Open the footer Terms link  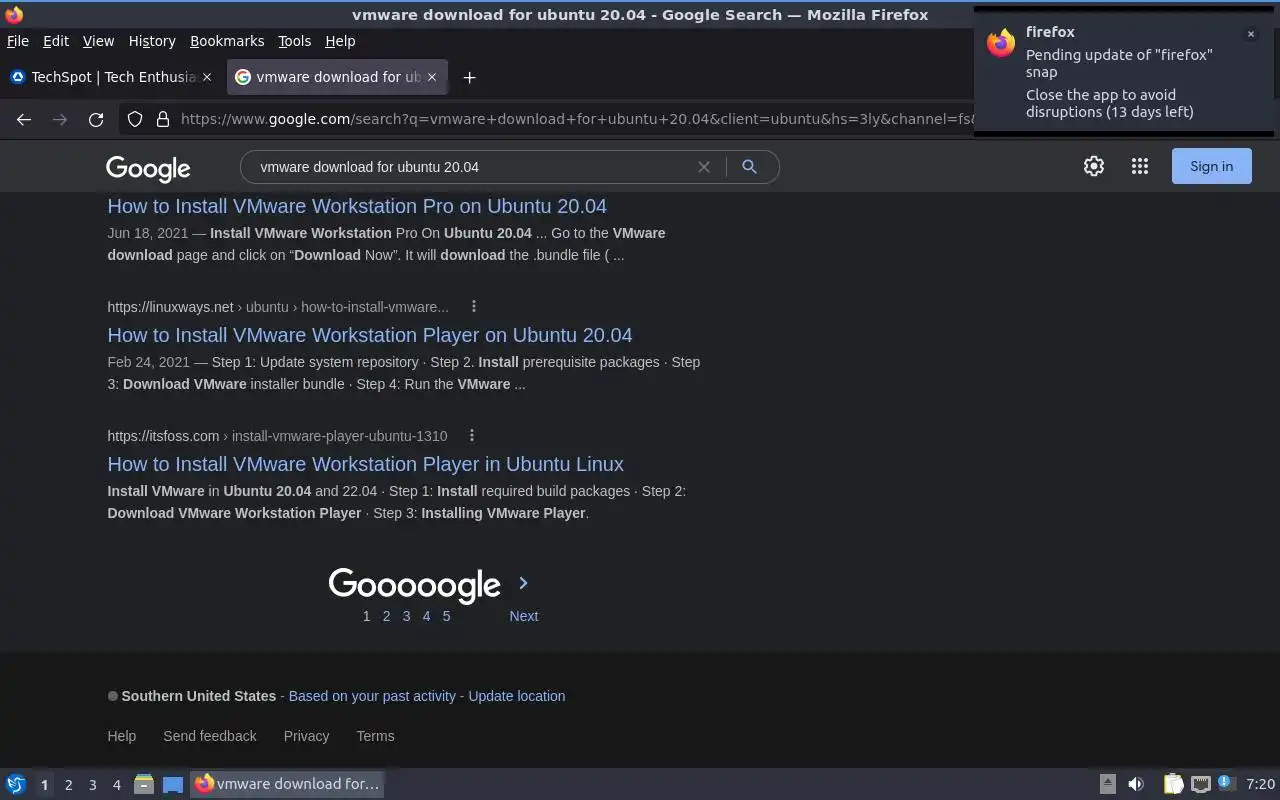pos(375,736)
